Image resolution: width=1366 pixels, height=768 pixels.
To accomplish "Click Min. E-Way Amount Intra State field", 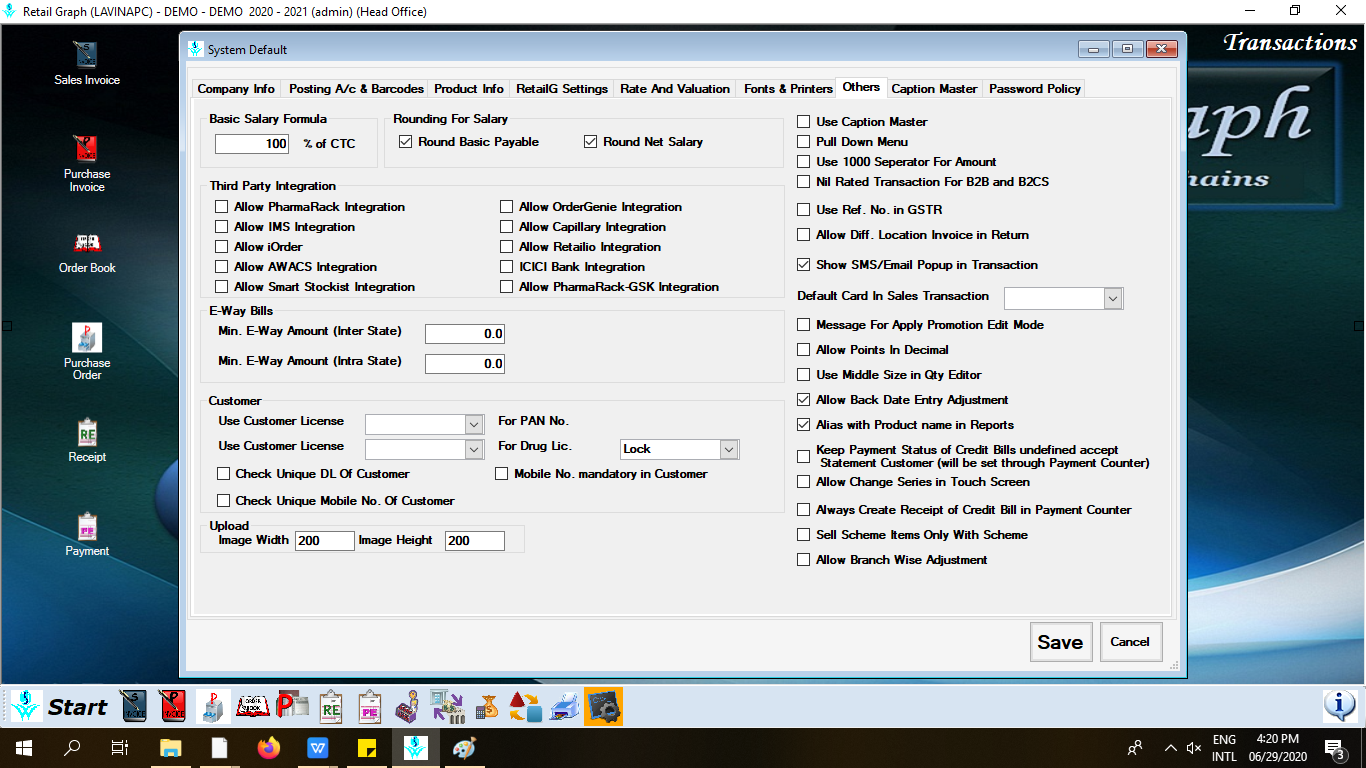I will coord(465,364).
